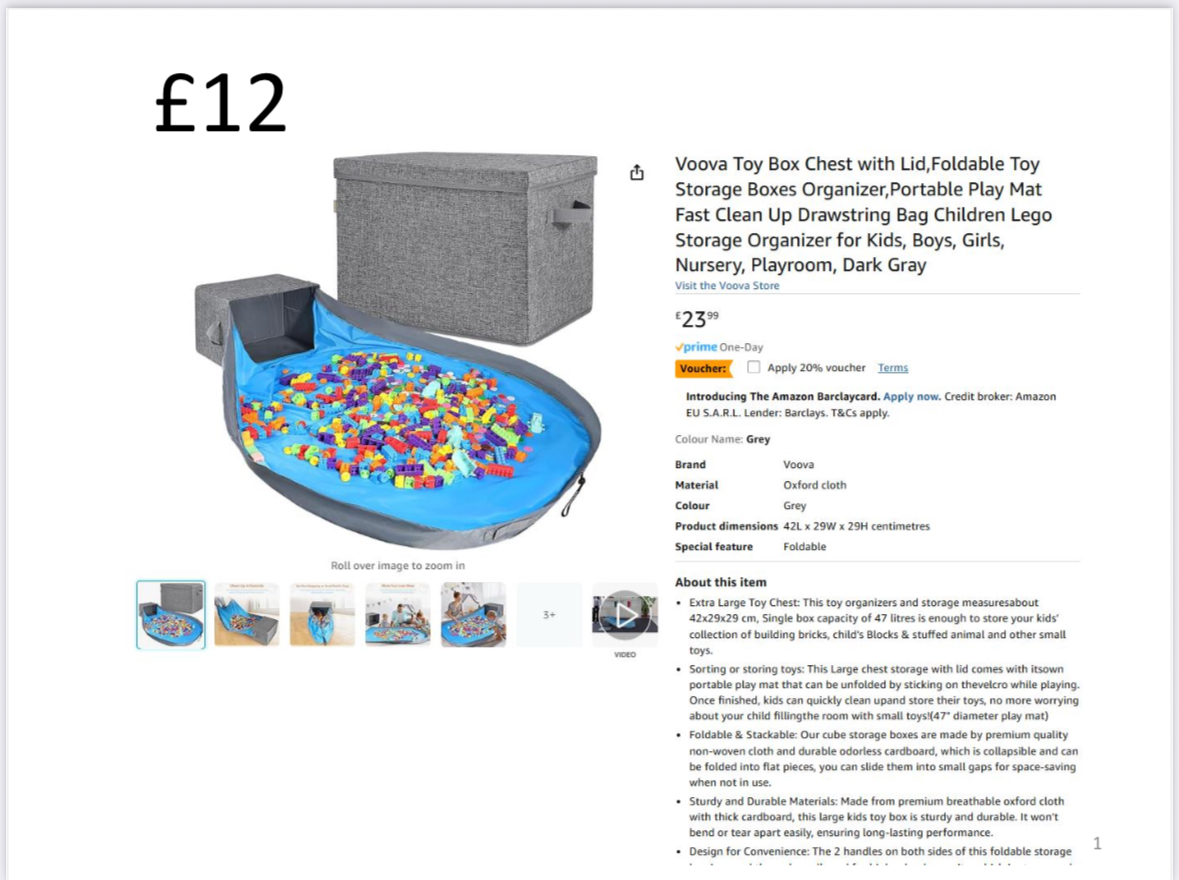Viewport: 1179px width, 880px height.
Task: Tick the Apply 20% voucher checkbox
Action: (754, 367)
